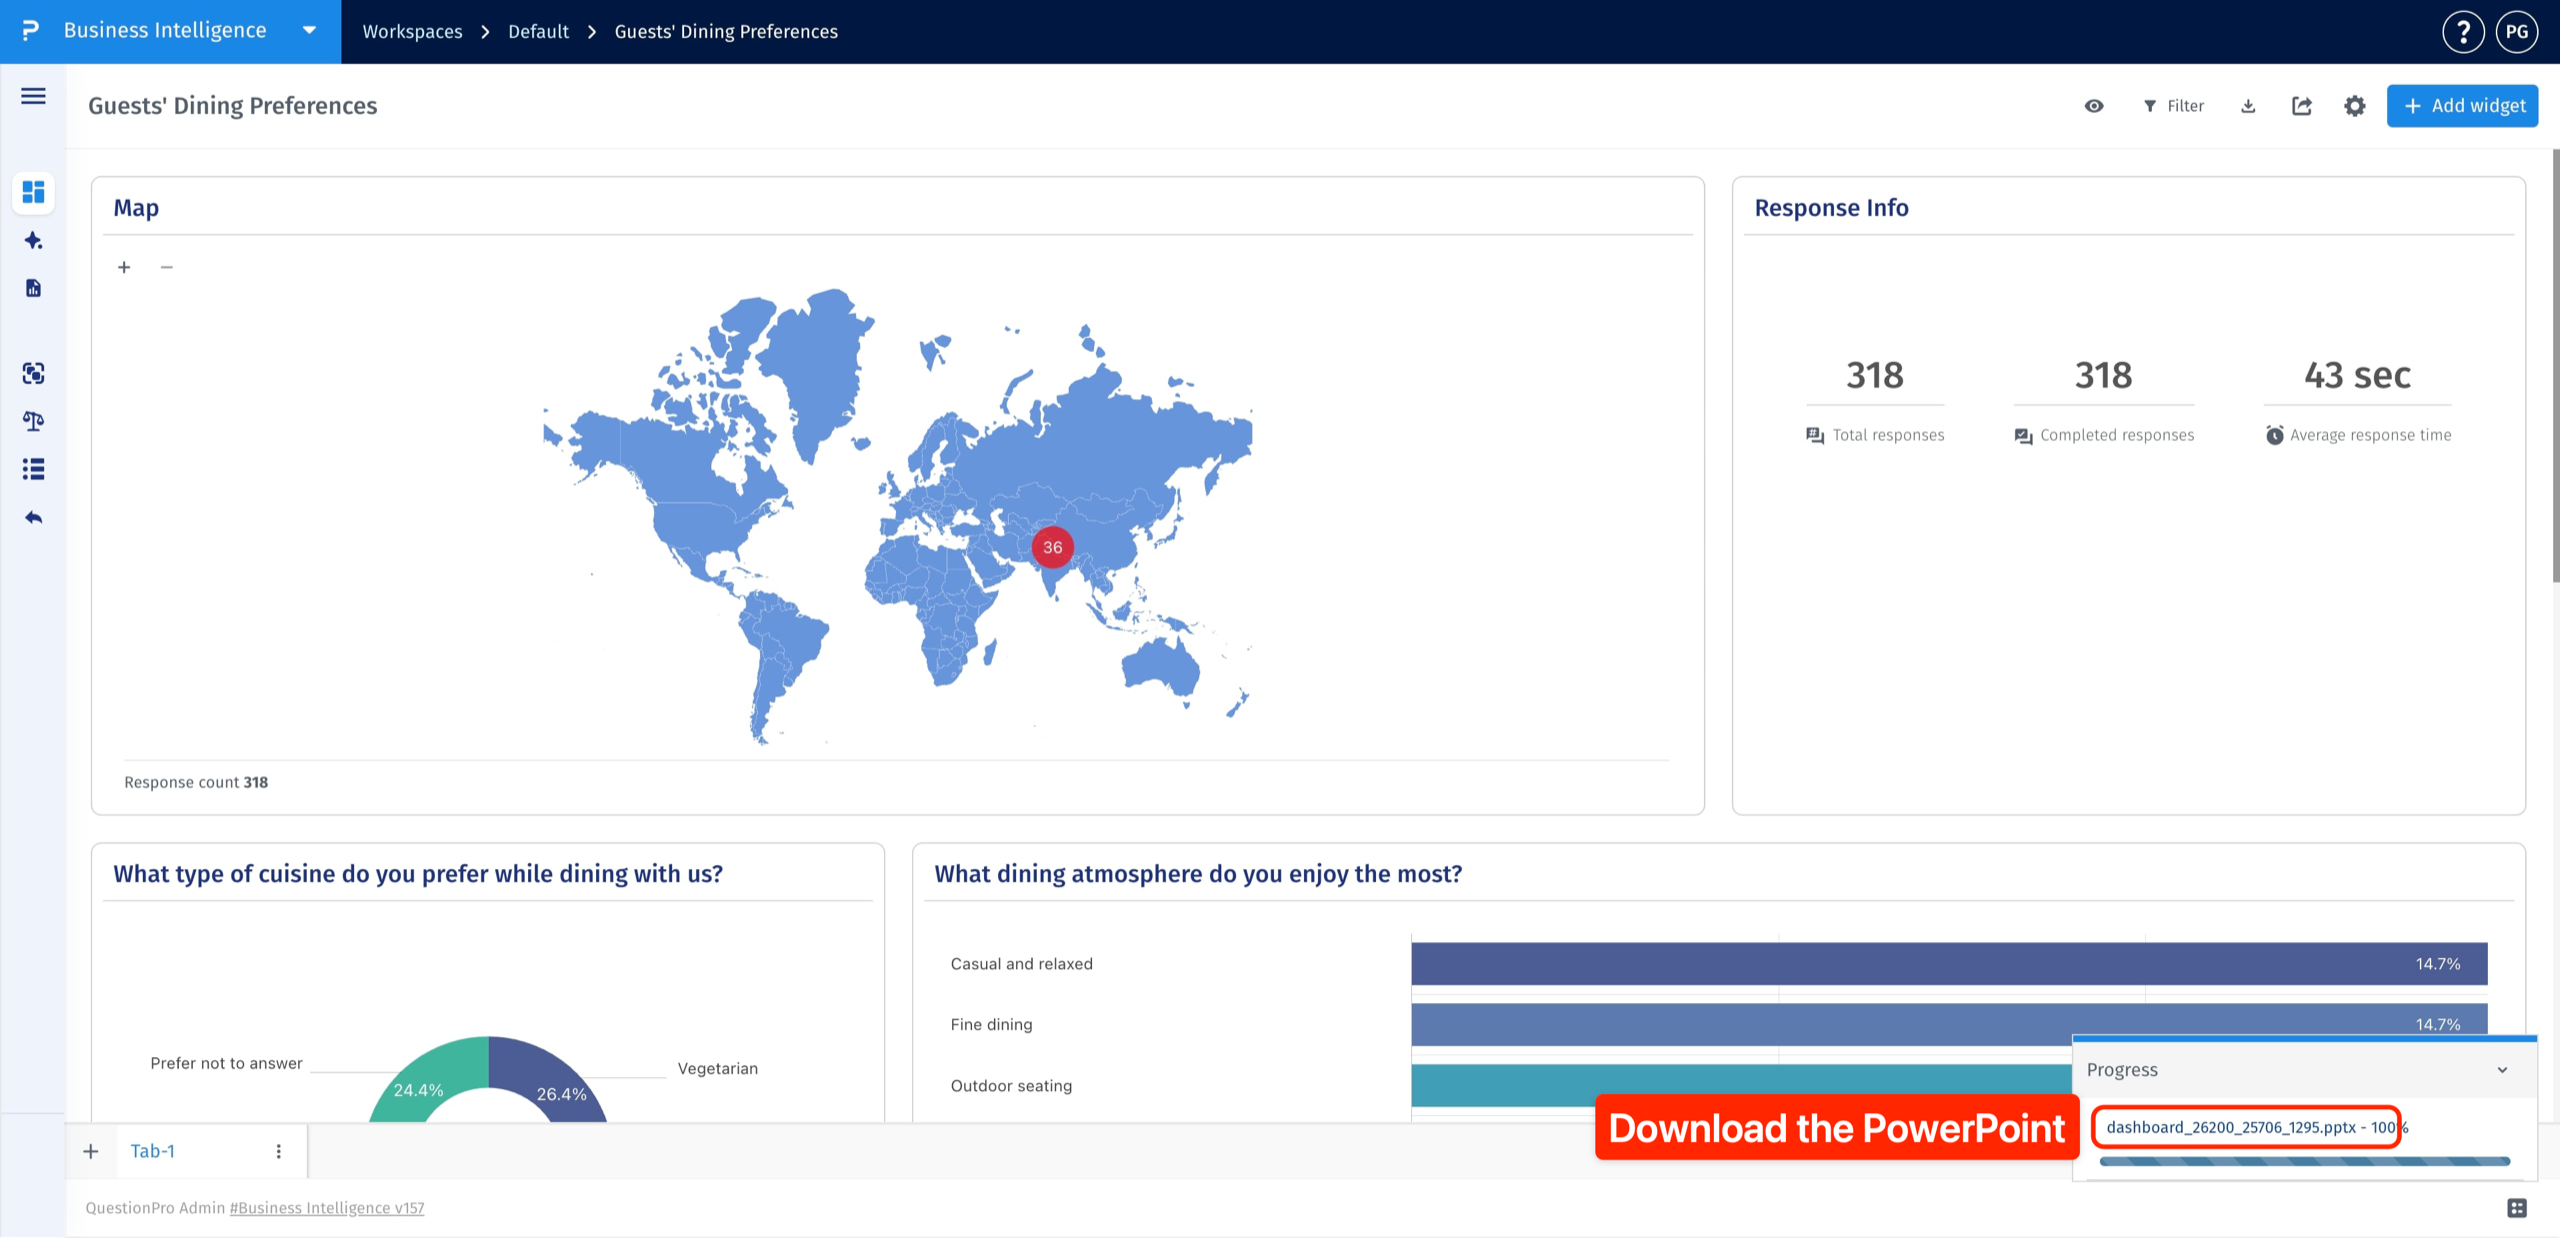Screen dimensions: 2560x1238
Task: Open the Filter control
Action: 2174,106
